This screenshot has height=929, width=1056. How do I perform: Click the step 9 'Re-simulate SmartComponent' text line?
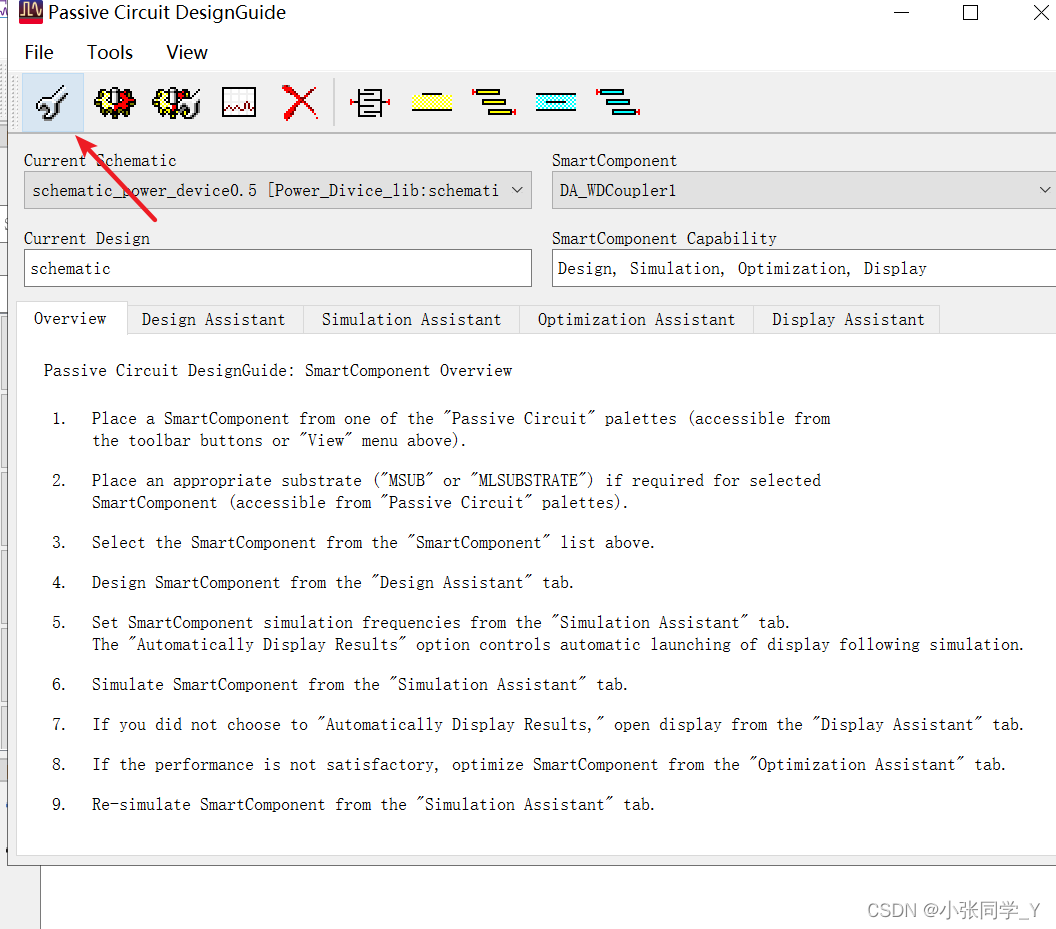(373, 804)
